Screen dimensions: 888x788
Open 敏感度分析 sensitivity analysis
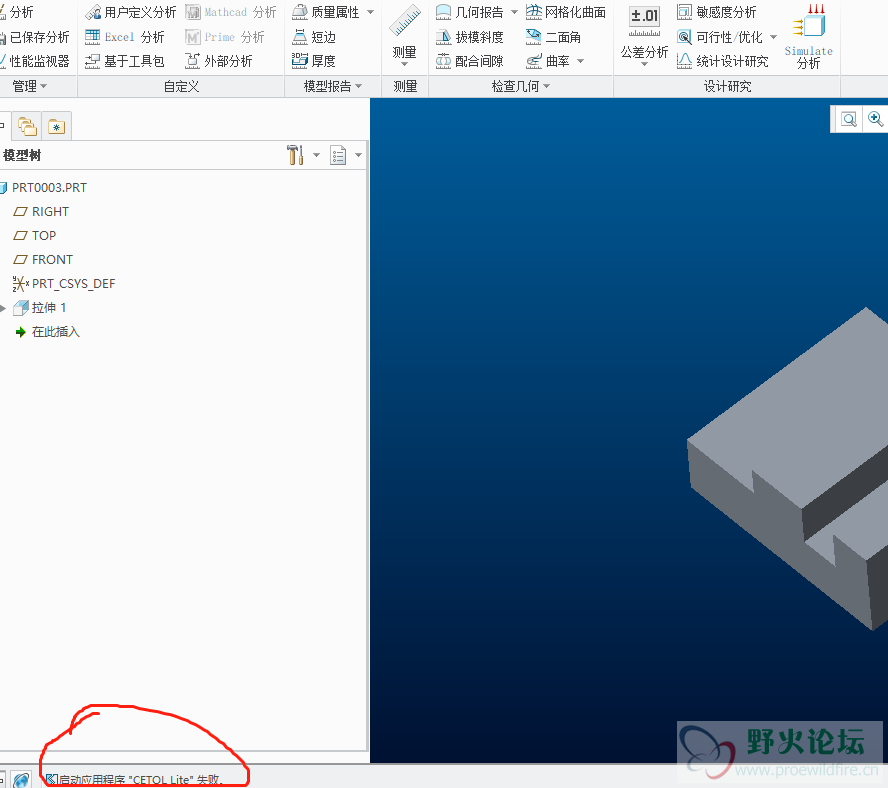click(717, 12)
